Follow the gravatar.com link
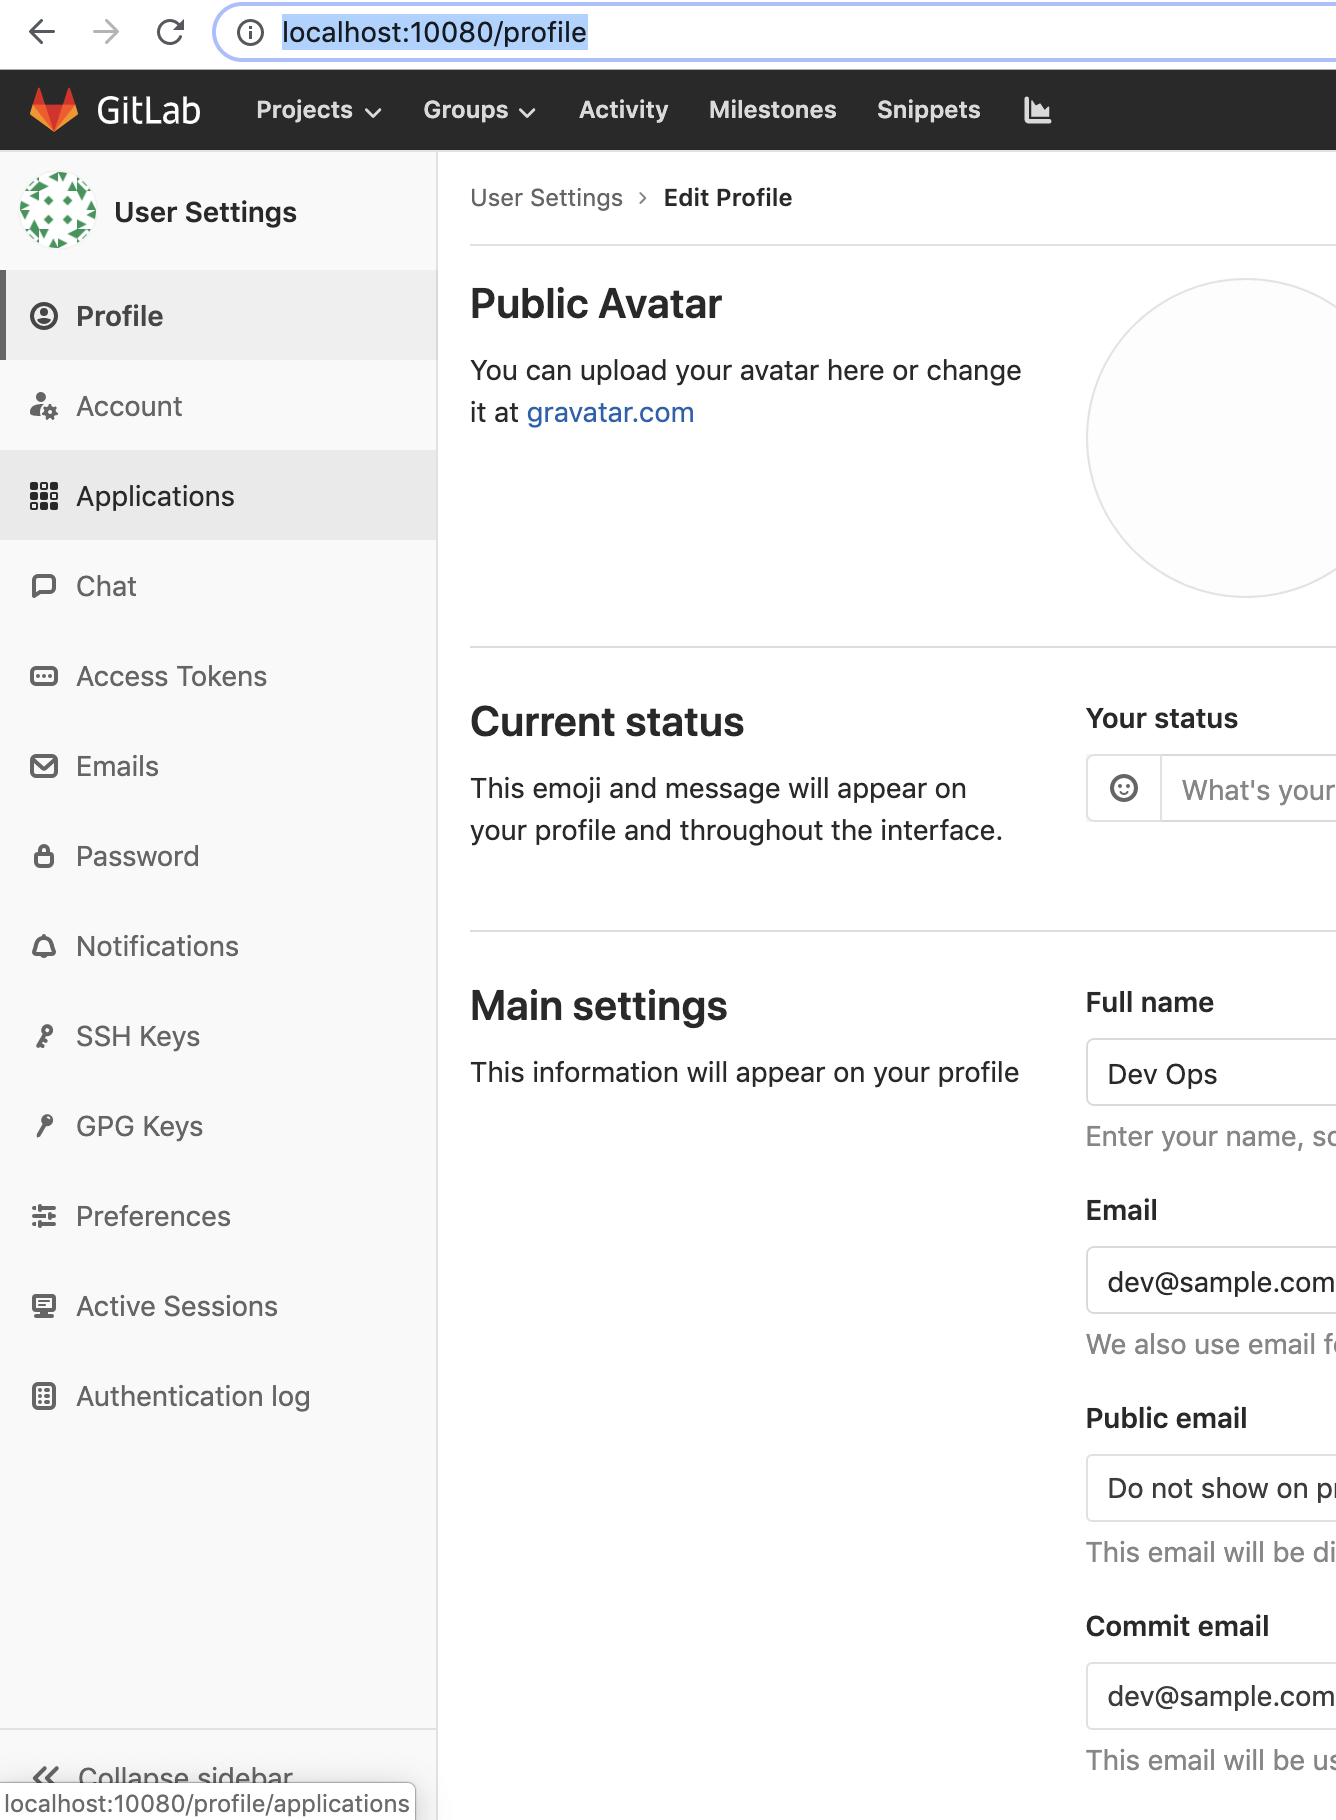This screenshot has height=1820, width=1336. (x=610, y=412)
